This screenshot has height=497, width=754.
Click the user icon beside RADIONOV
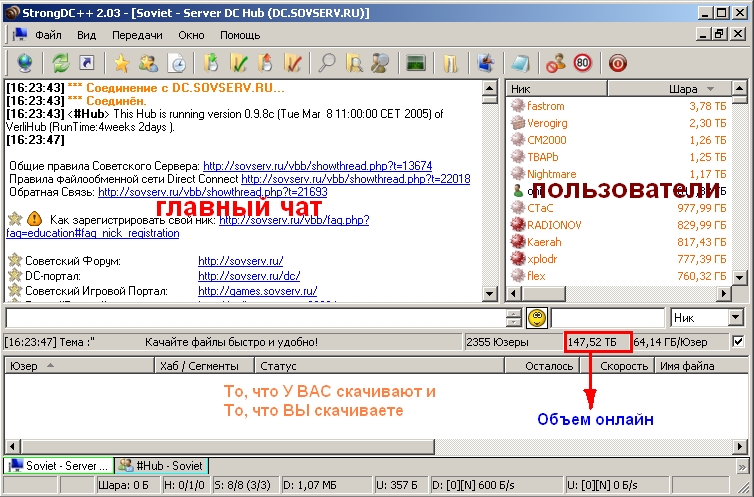click(x=517, y=225)
